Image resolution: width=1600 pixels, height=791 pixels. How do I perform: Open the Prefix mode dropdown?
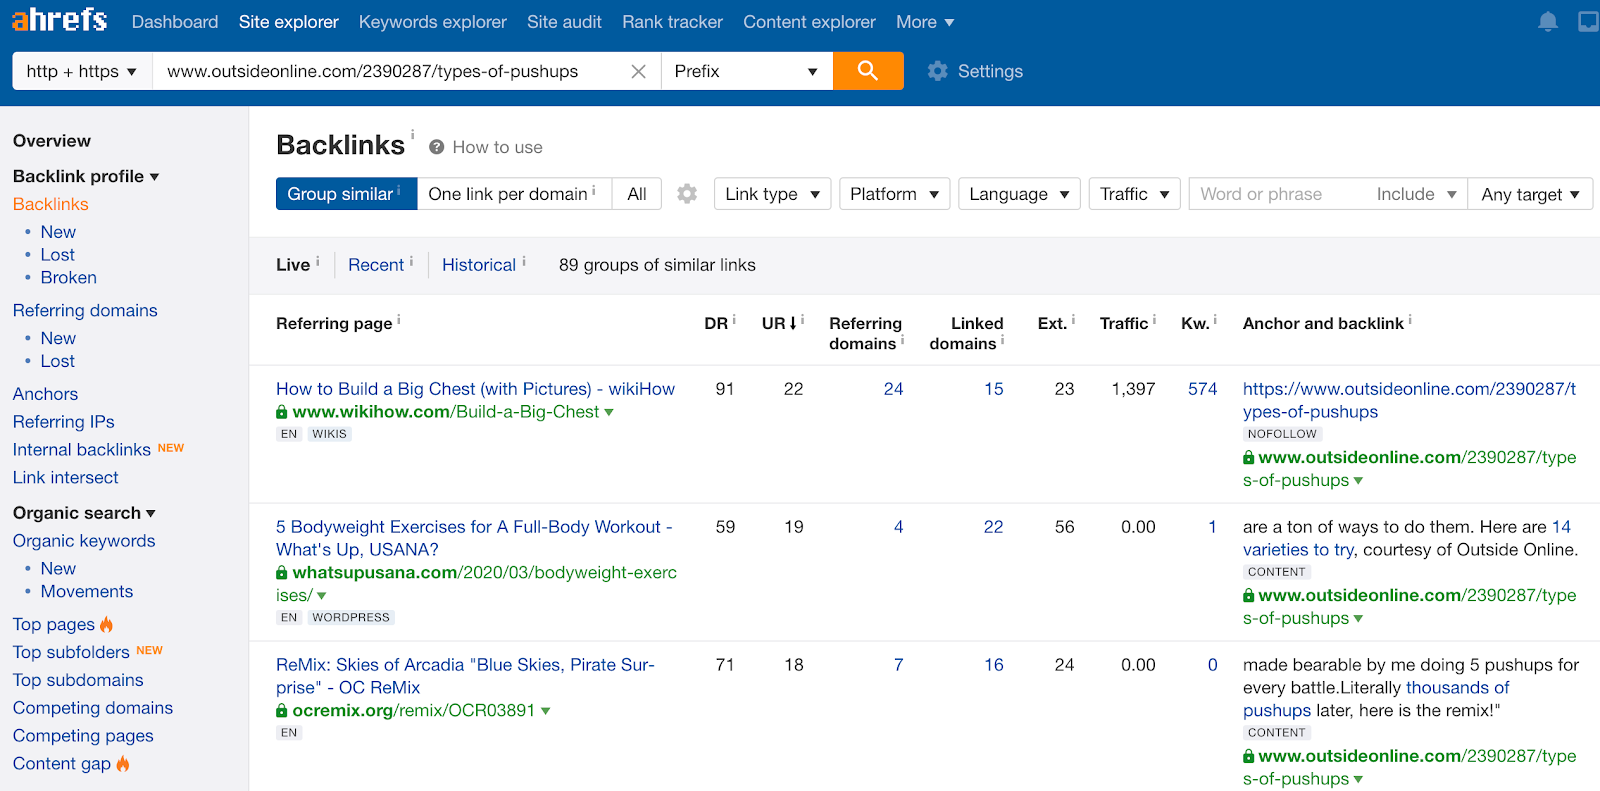pos(747,71)
